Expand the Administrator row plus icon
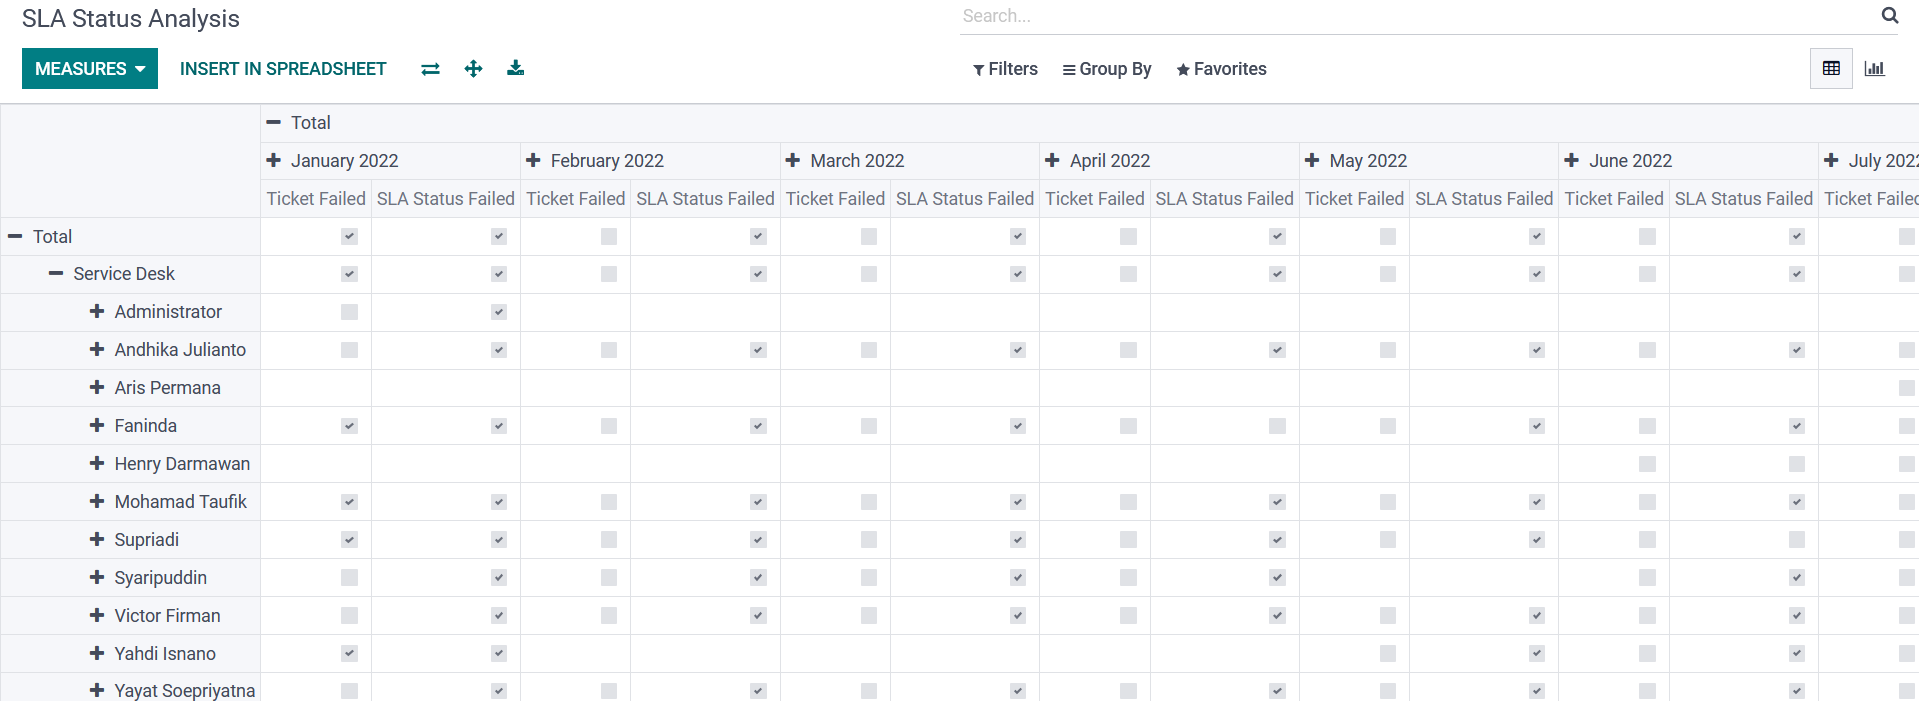The height and width of the screenshot is (701, 1919). point(97,312)
